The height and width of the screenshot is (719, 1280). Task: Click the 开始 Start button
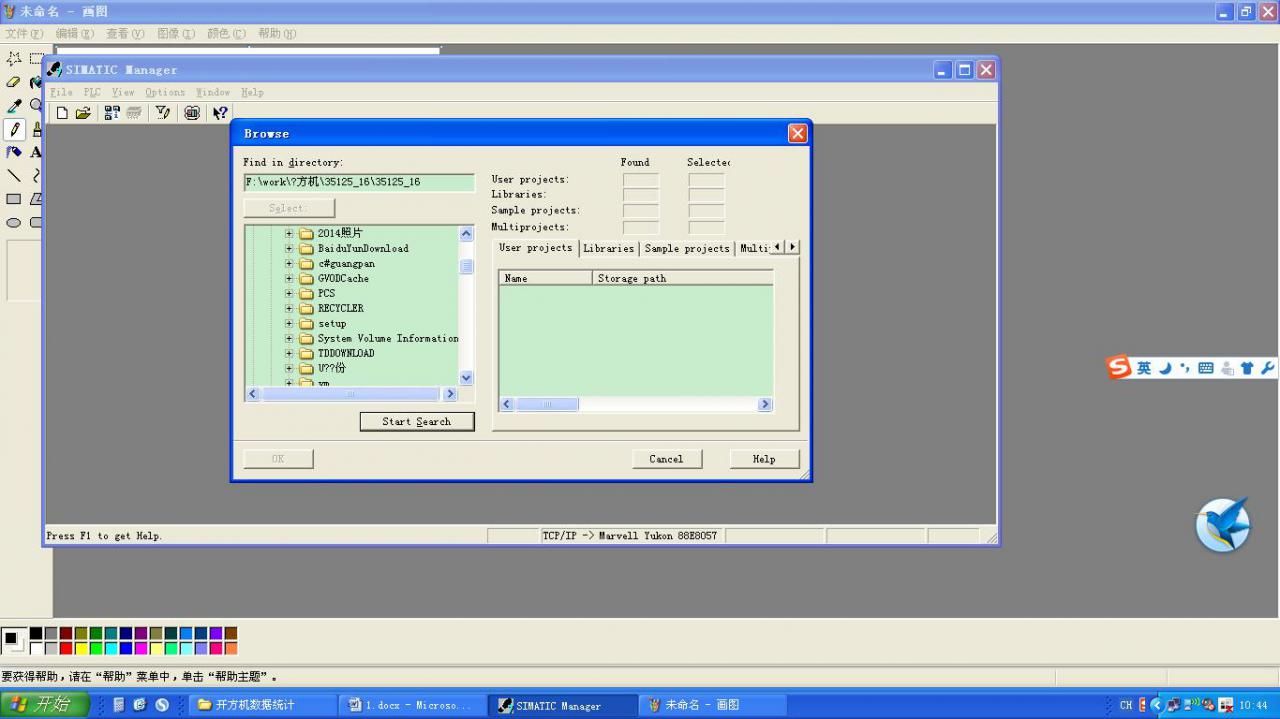(45, 705)
